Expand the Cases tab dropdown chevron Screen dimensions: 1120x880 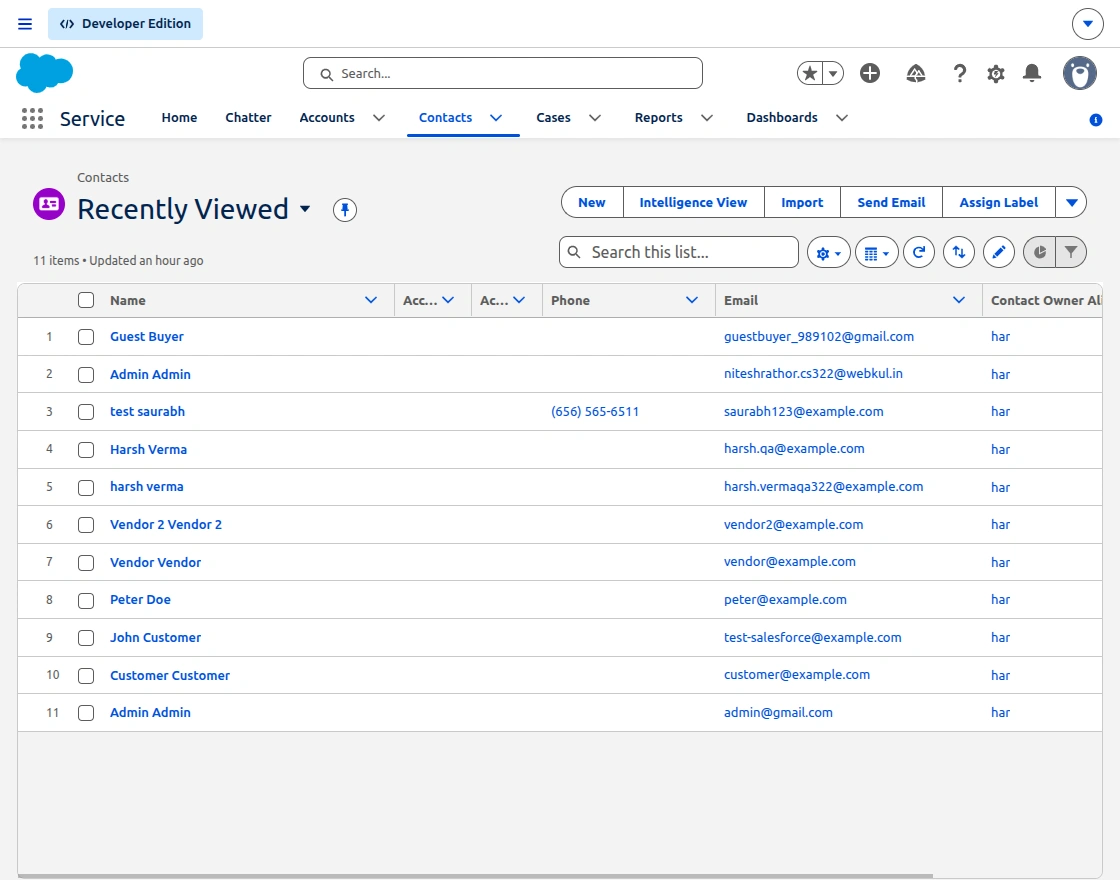click(x=595, y=118)
